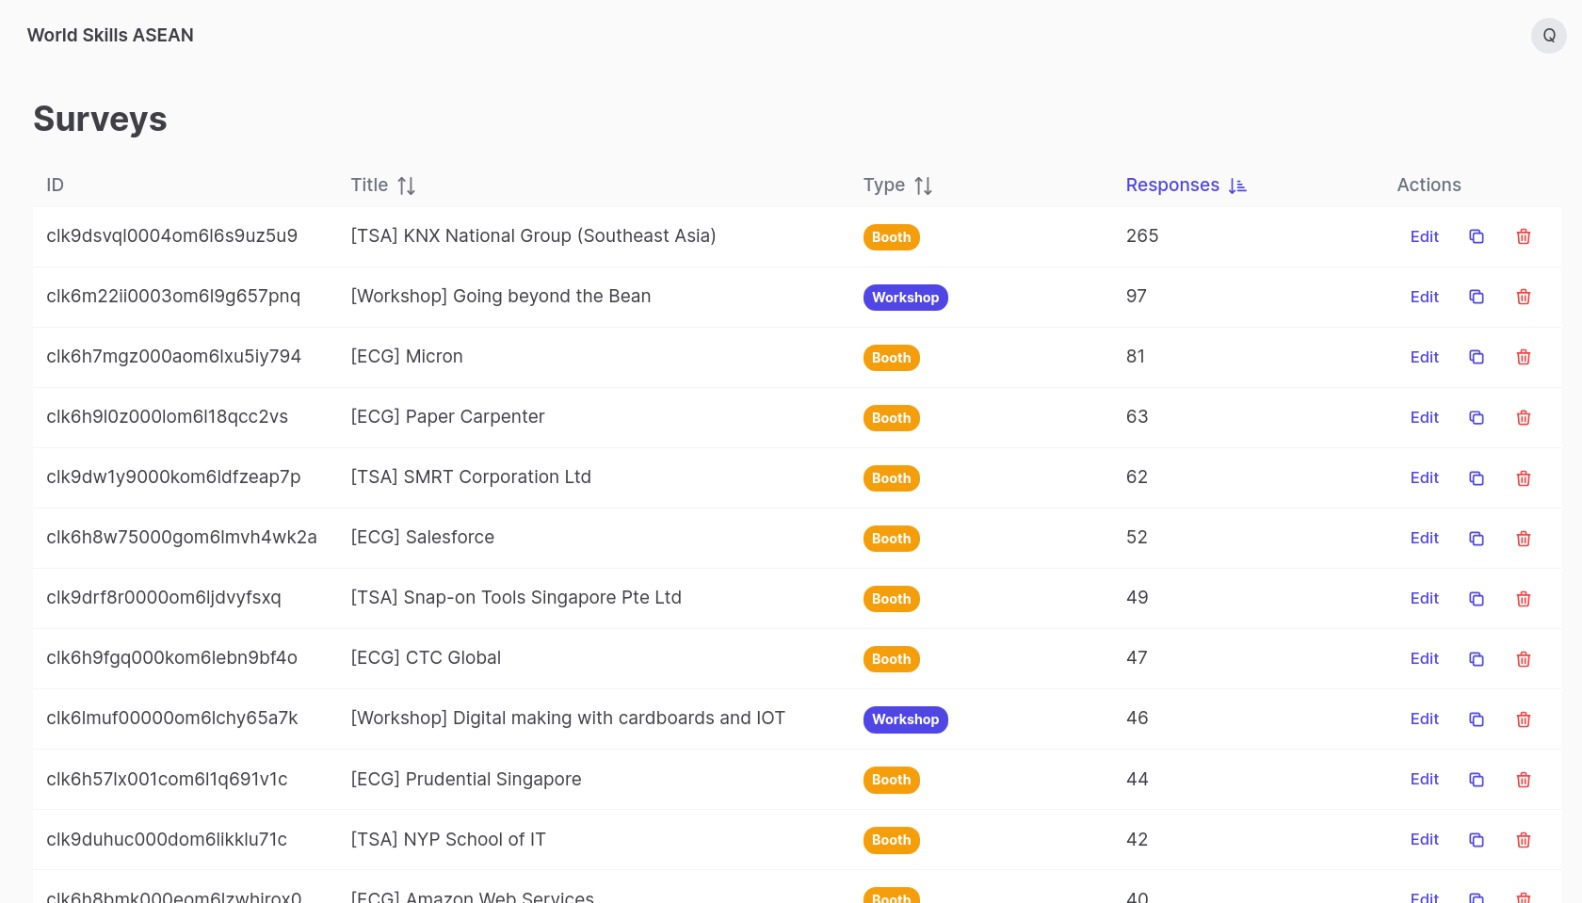The height and width of the screenshot is (903, 1582).
Task: Select the Going beyond the Bean survey ID
Action: tap(173, 296)
